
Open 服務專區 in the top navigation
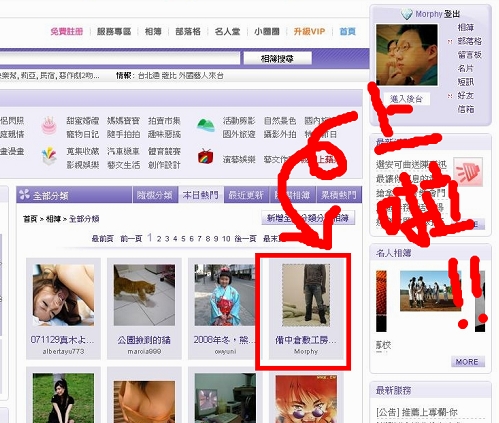pyautogui.click(x=114, y=32)
